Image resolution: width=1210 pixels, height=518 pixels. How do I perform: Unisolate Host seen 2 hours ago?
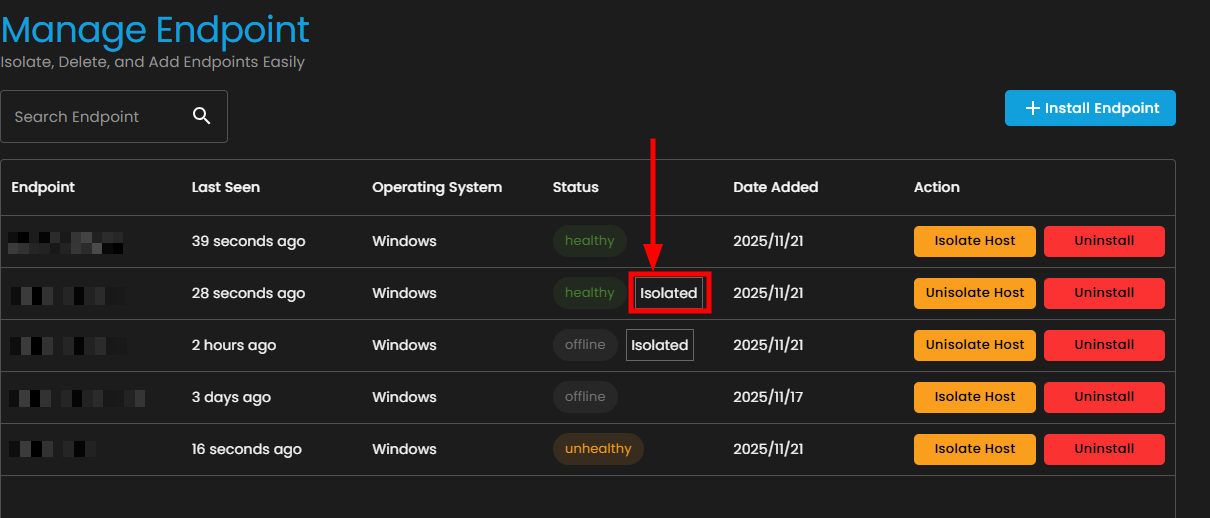point(974,345)
